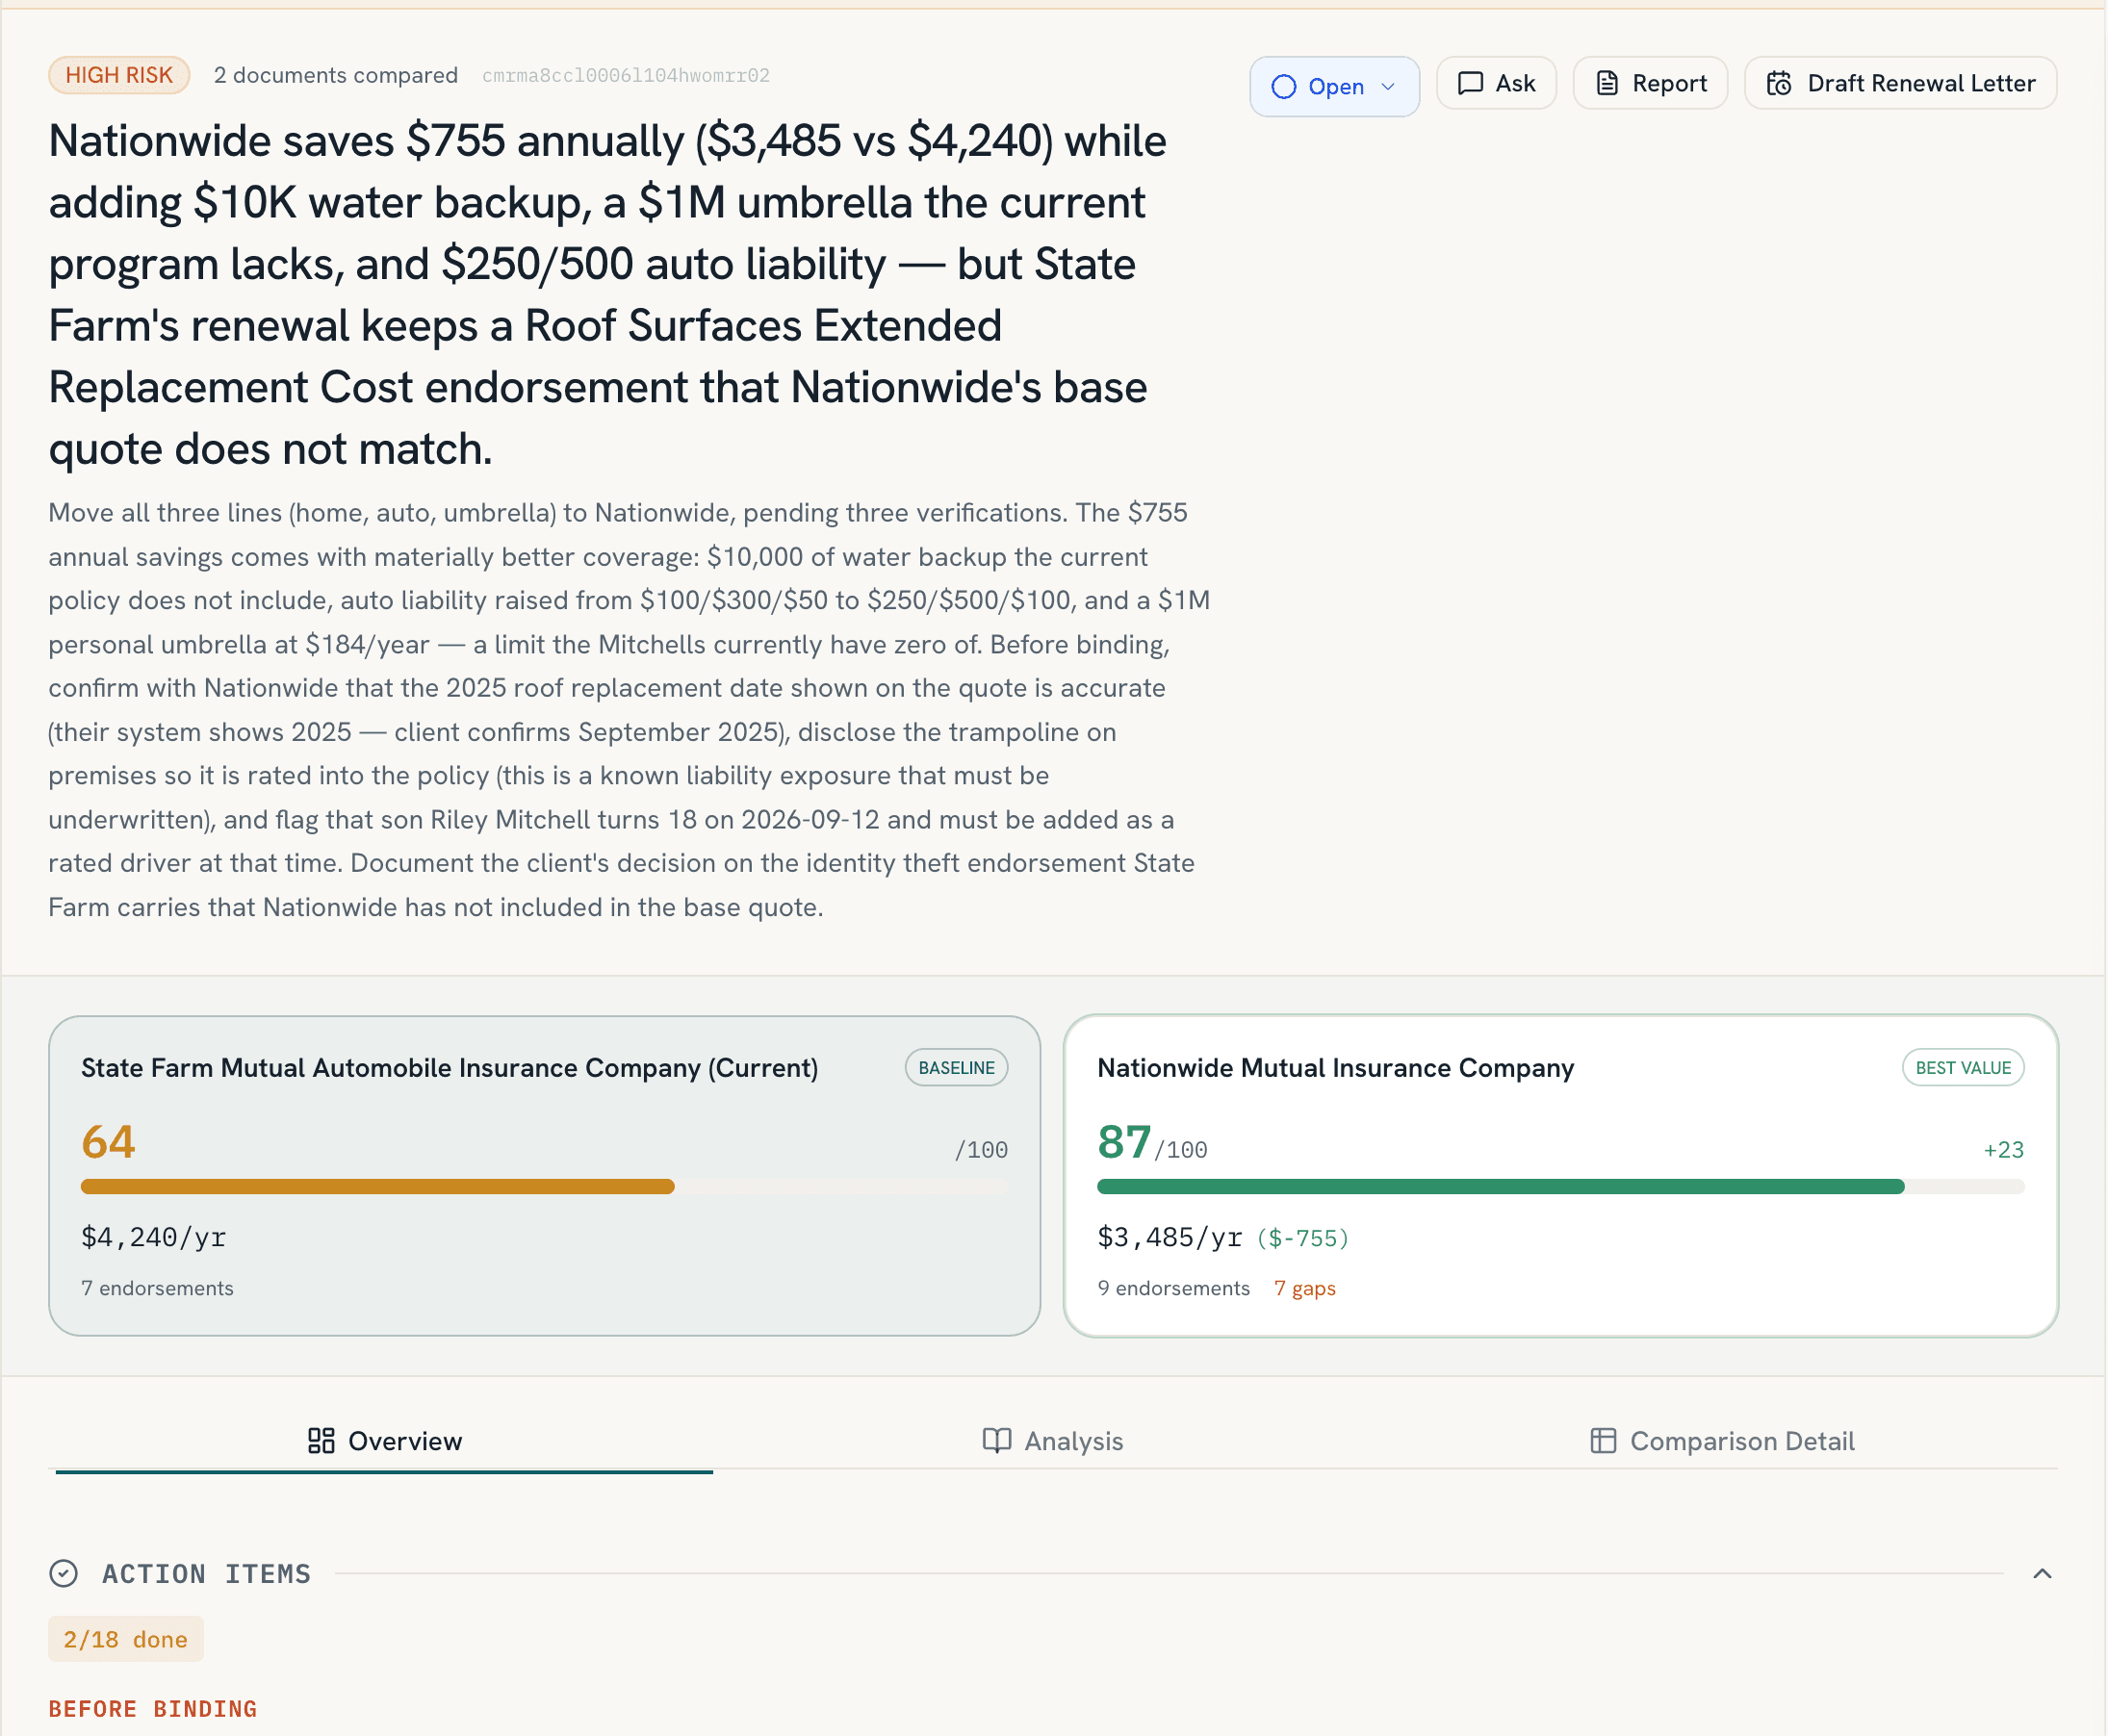Click the Ask button

pyautogui.click(x=1496, y=83)
